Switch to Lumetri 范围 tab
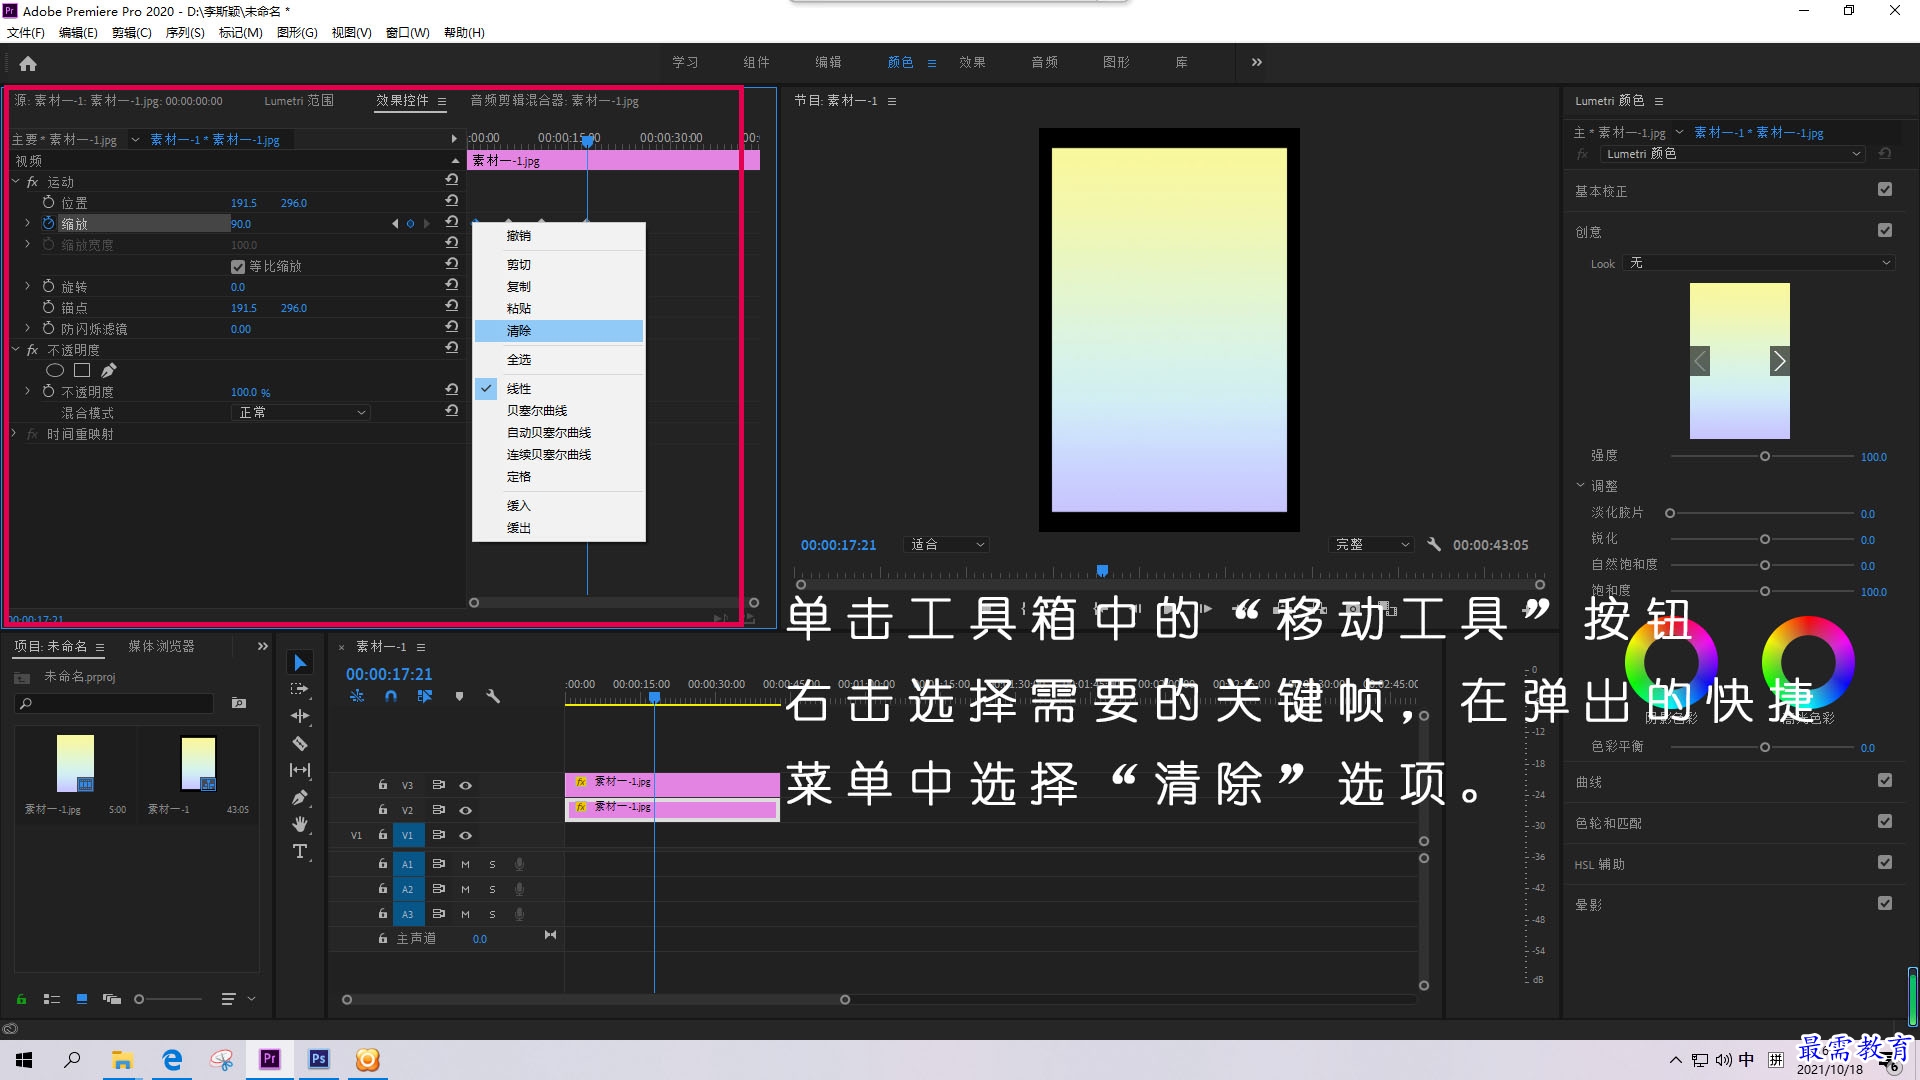The image size is (1920, 1080). pyautogui.click(x=299, y=100)
